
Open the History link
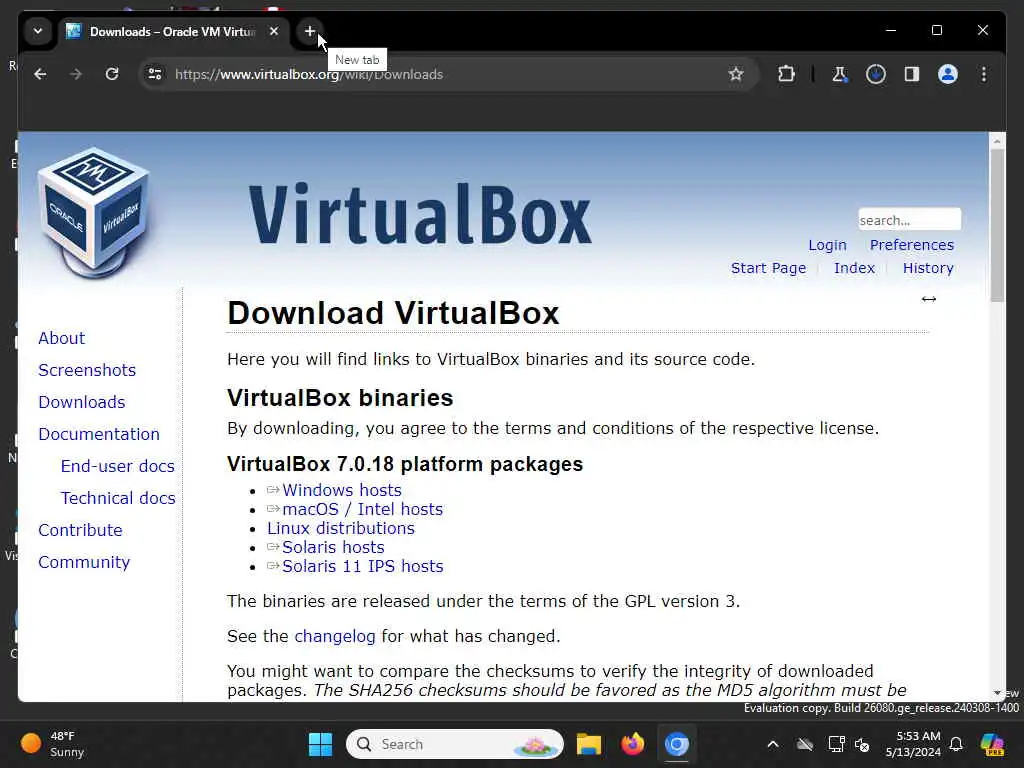[x=928, y=268]
